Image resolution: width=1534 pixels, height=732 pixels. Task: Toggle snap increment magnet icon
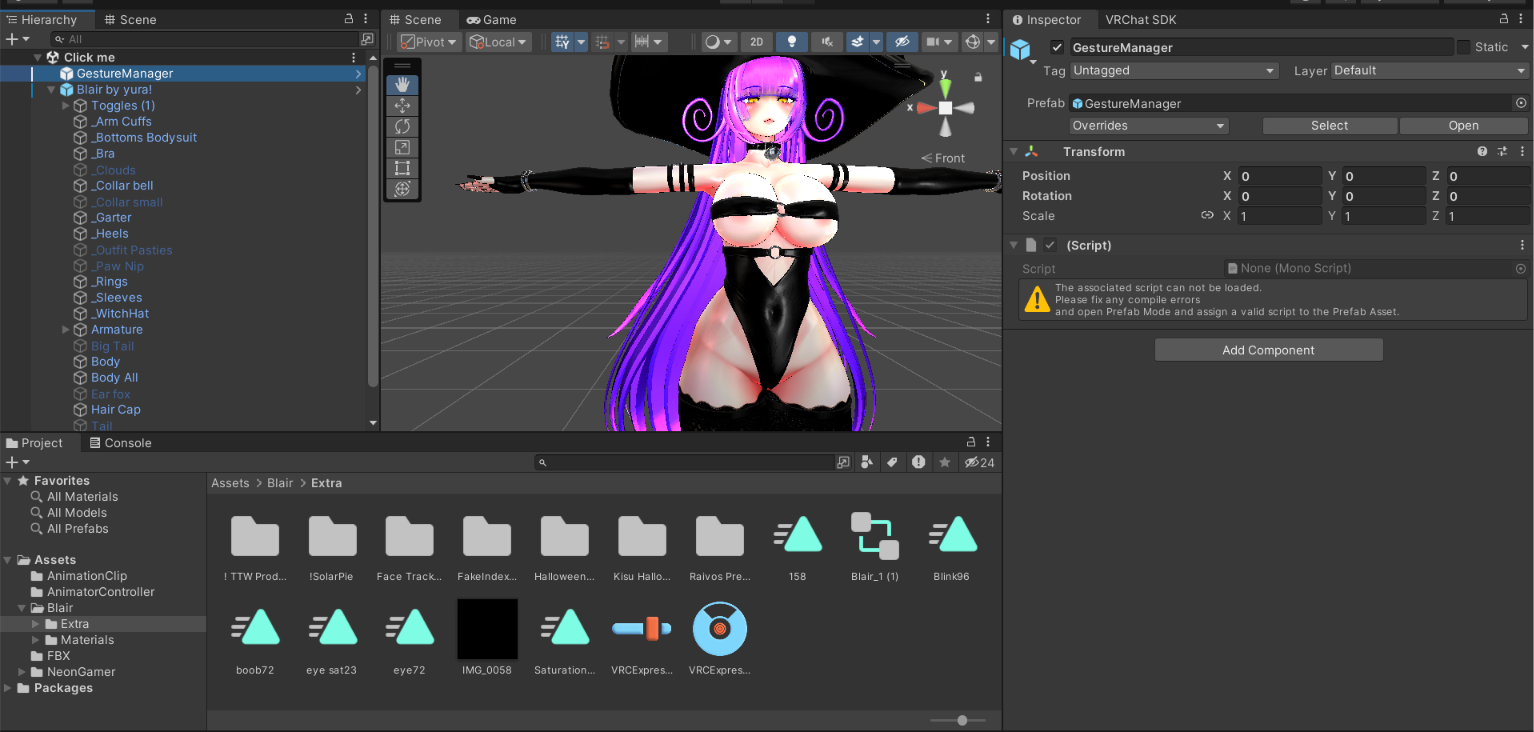tap(602, 42)
